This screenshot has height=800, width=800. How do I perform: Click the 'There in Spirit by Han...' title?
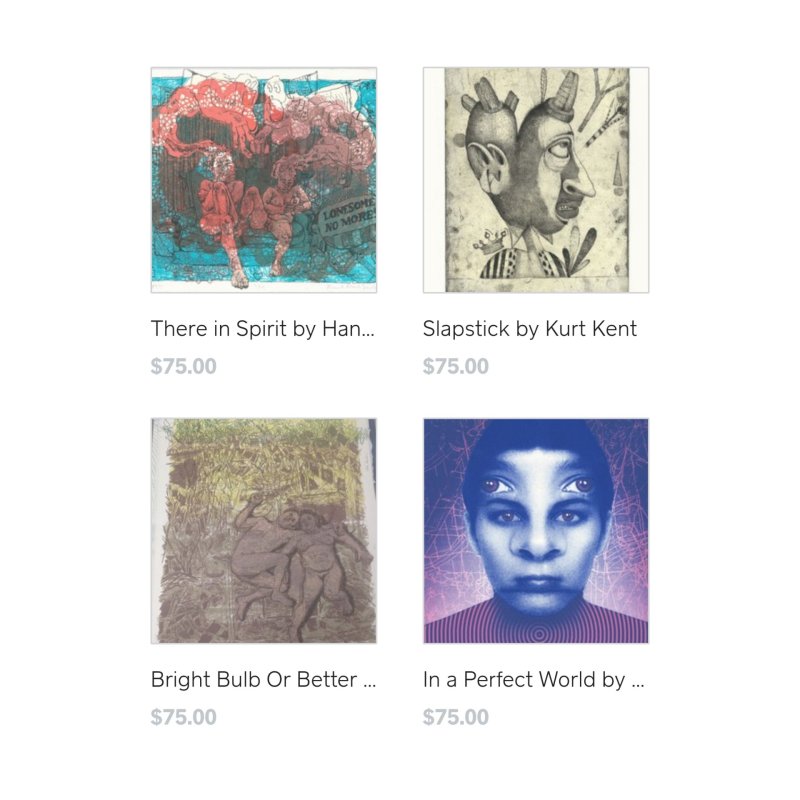click(263, 329)
